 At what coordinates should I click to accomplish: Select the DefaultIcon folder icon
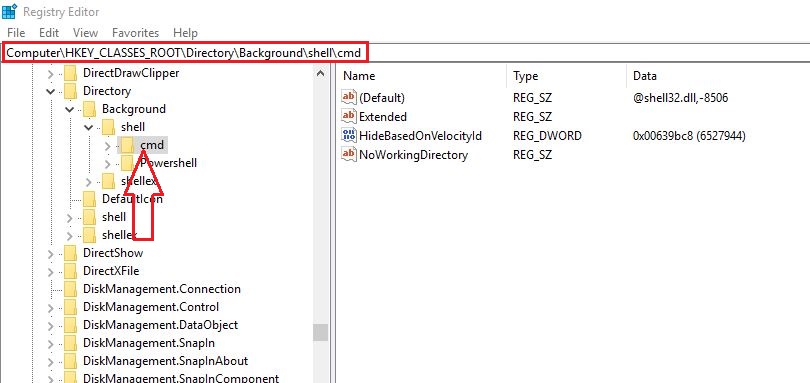pos(89,199)
